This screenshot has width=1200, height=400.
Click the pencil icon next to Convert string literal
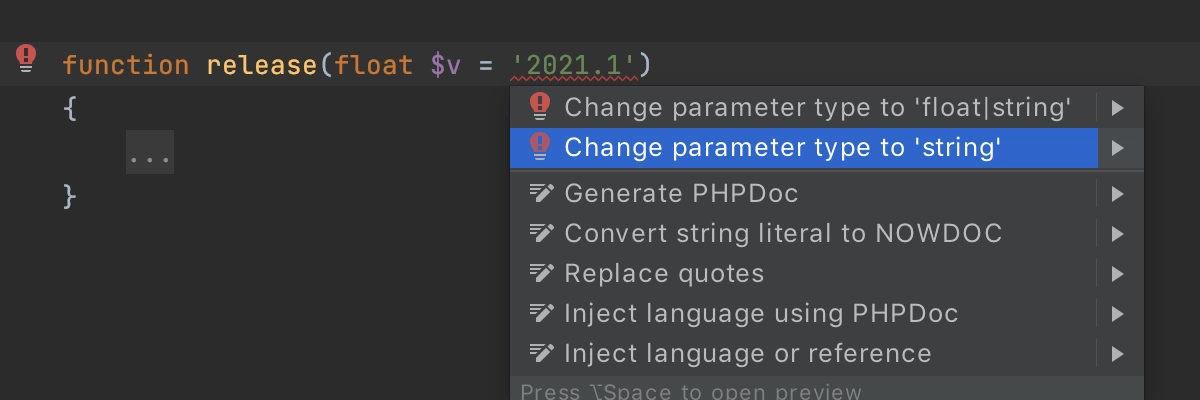[x=541, y=233]
